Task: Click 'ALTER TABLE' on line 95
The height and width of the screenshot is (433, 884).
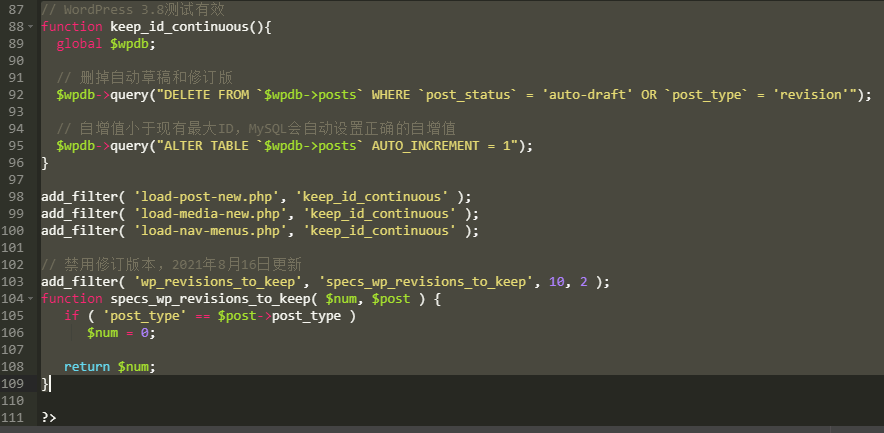Action: [x=206, y=145]
